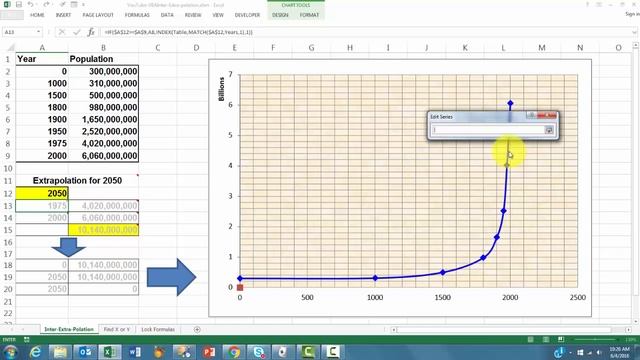Select the Inter-Extra-Polation sheet tab
This screenshot has width=640, height=360.
point(69,329)
